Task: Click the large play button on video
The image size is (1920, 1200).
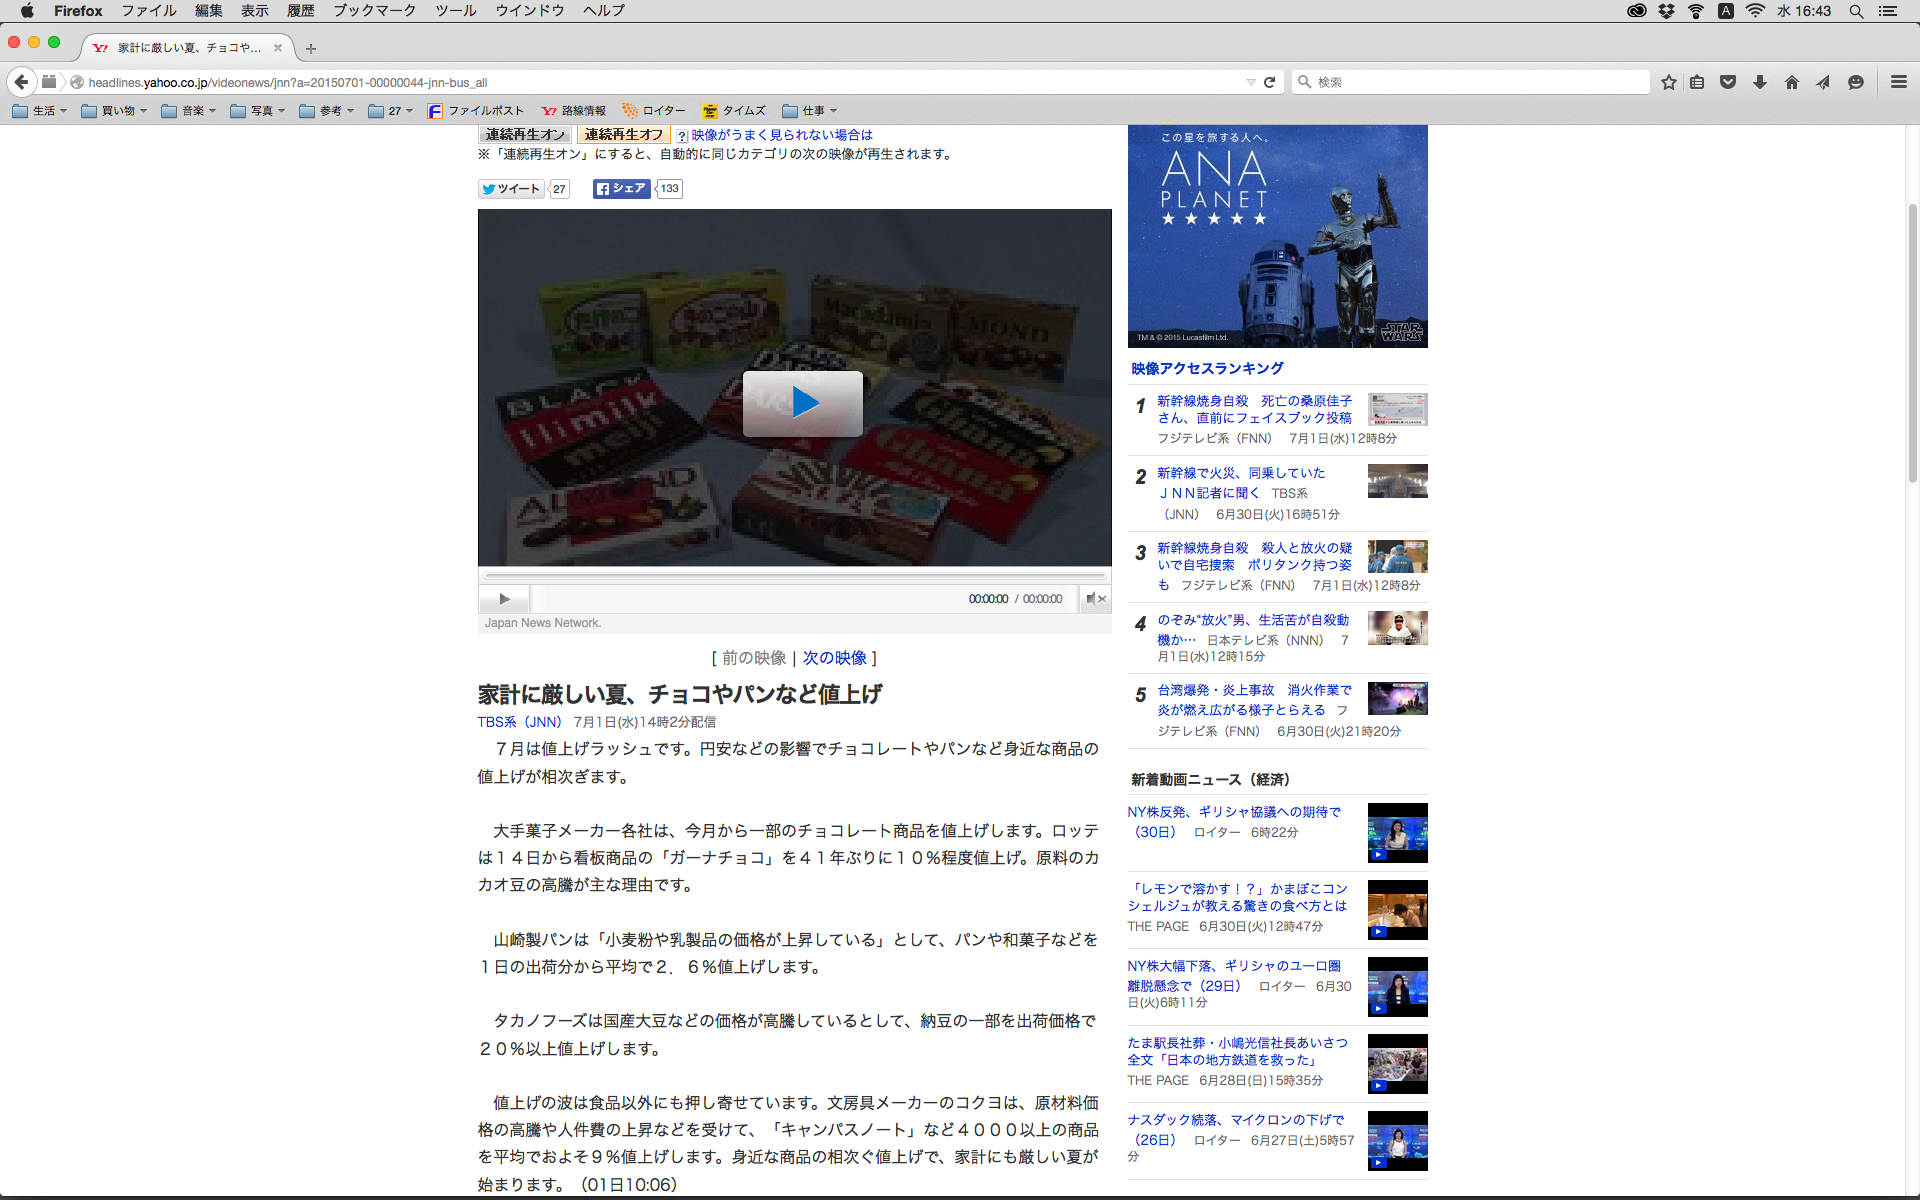Action: pyautogui.click(x=802, y=403)
